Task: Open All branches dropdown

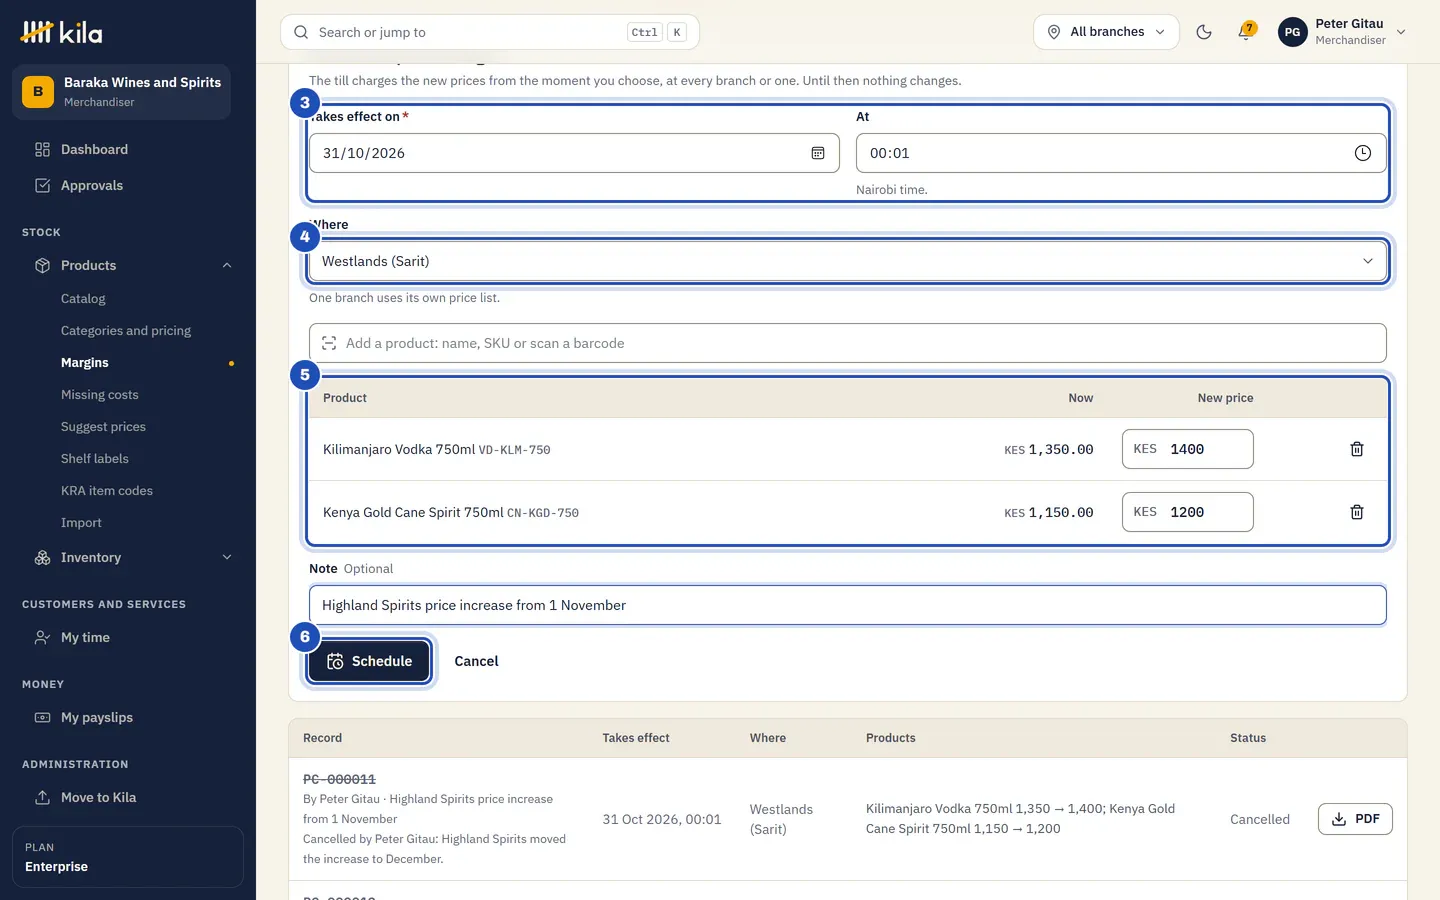Action: pos(1106,32)
